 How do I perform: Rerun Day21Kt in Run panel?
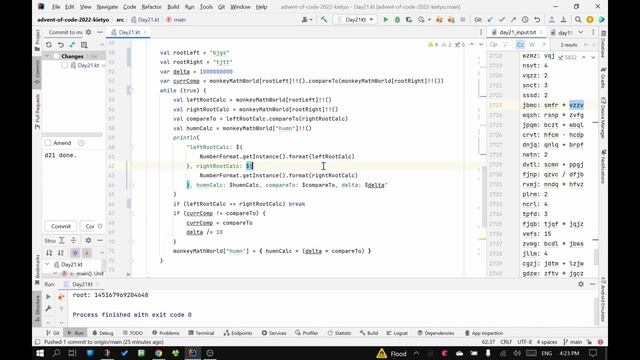pyautogui.click(x=49, y=297)
